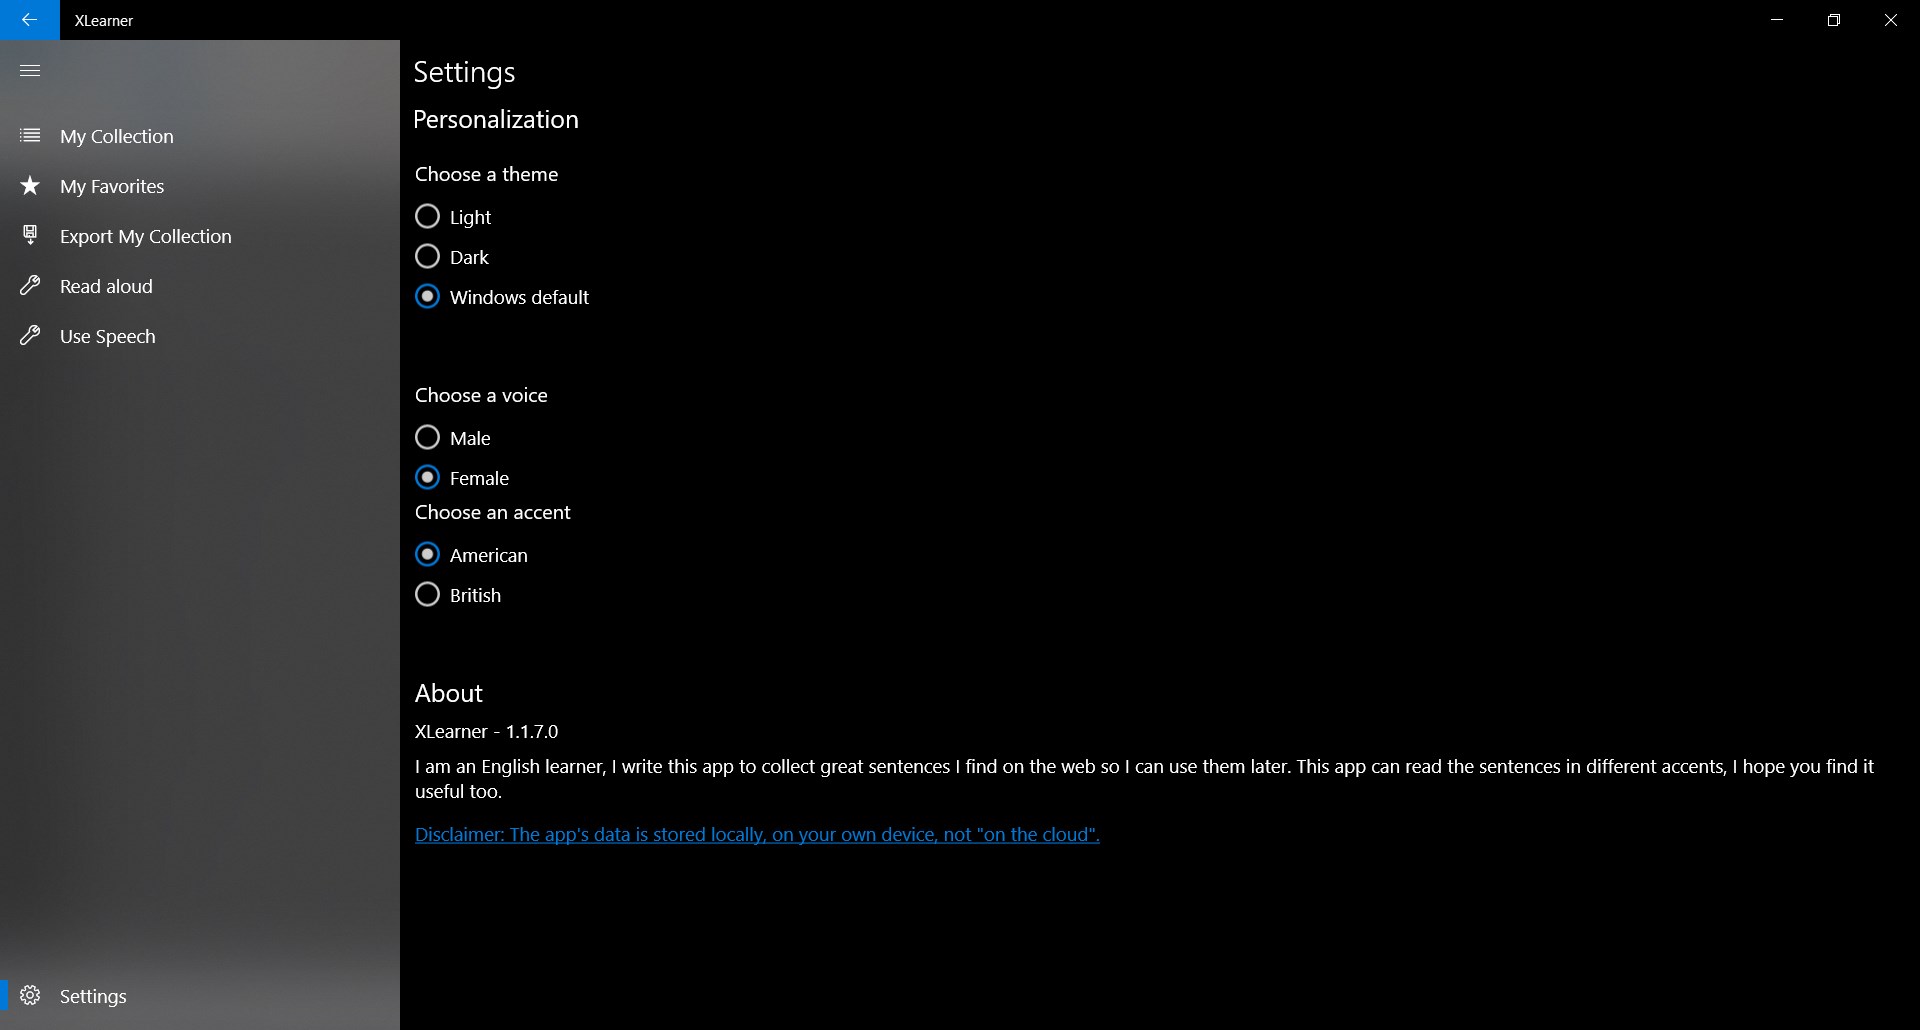
Task: Choose the Female voice option
Action: tap(428, 478)
